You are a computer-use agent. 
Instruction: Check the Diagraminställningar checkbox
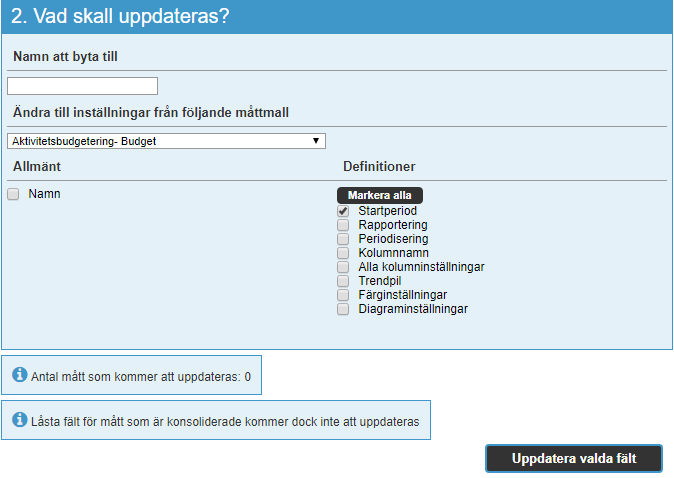click(343, 309)
